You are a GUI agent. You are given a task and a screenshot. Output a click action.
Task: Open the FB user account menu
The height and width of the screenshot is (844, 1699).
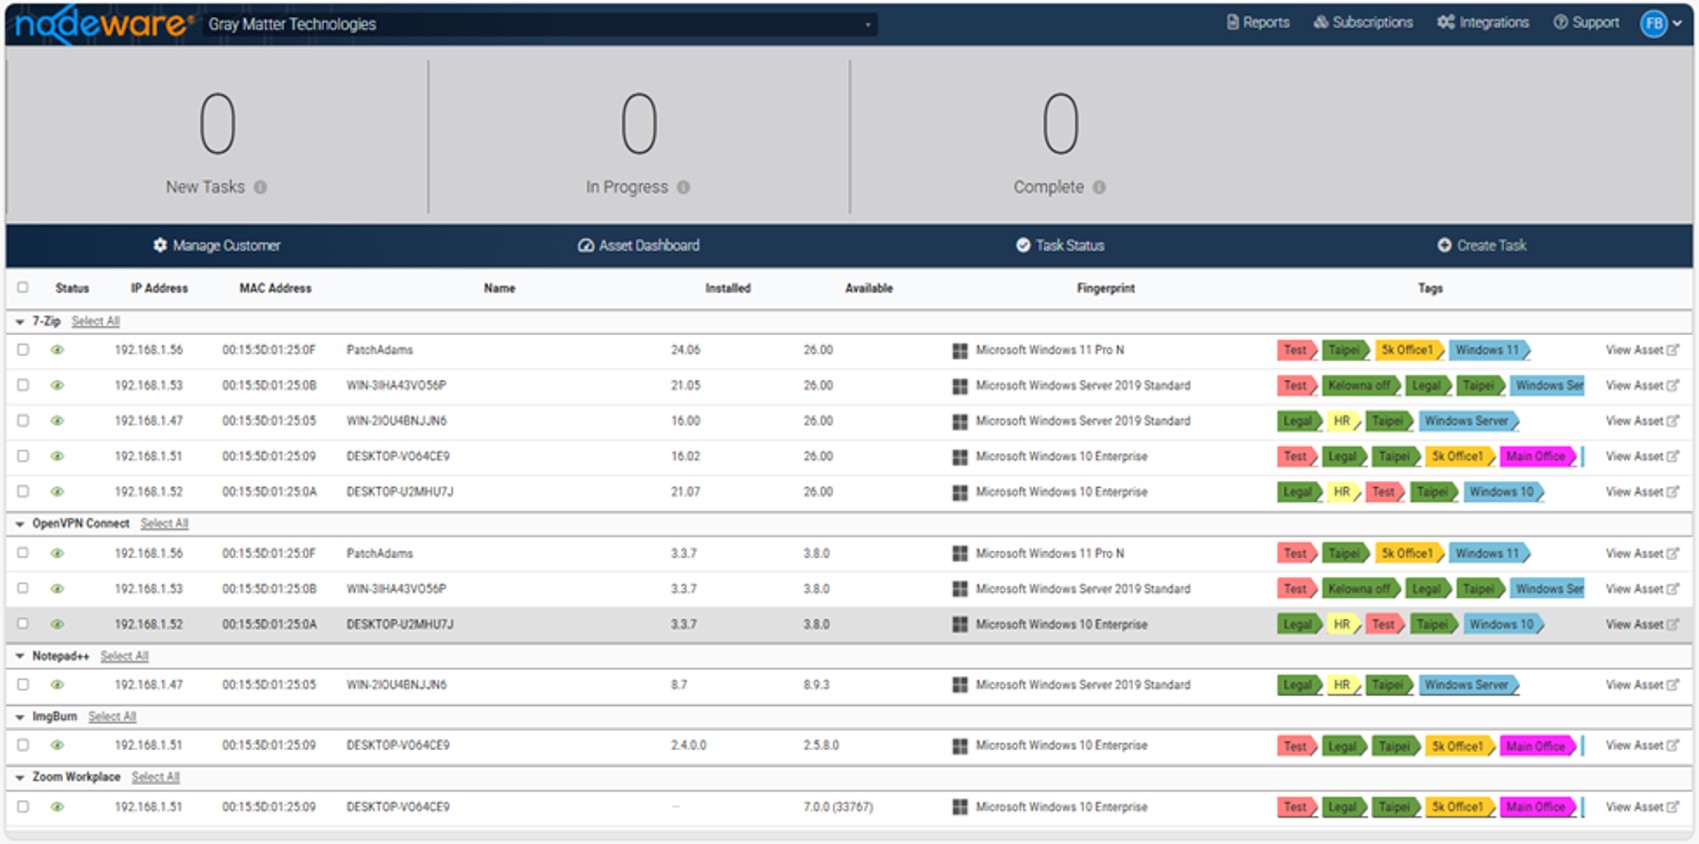(1661, 23)
